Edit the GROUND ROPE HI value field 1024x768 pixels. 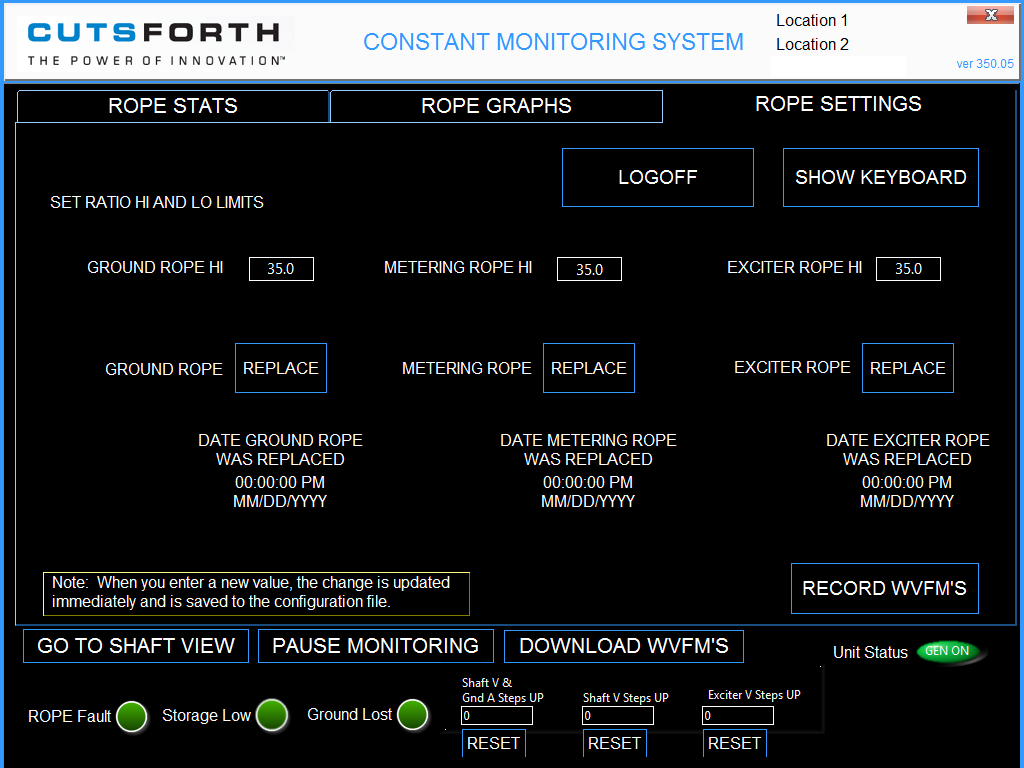[x=281, y=268]
